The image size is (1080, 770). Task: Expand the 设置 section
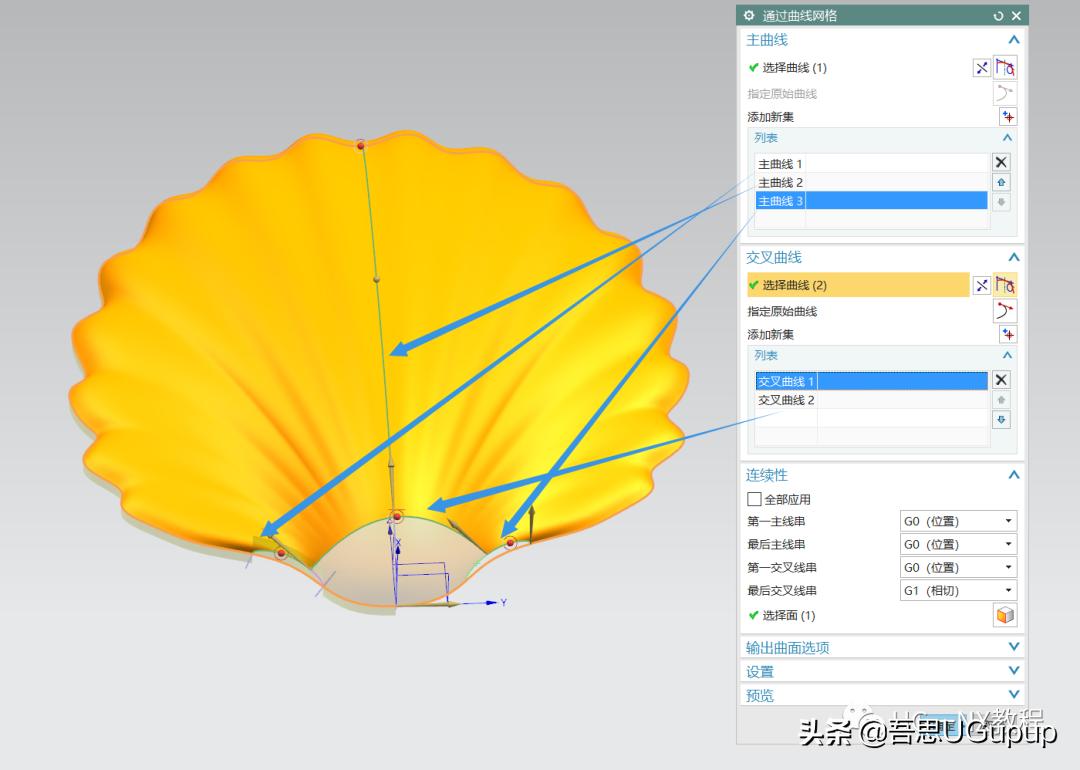(x=1013, y=671)
